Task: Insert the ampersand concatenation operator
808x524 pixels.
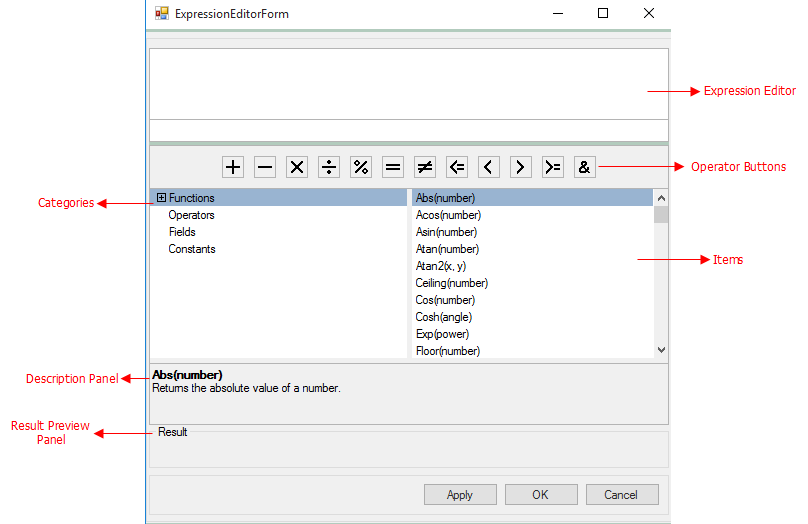Action: (584, 167)
